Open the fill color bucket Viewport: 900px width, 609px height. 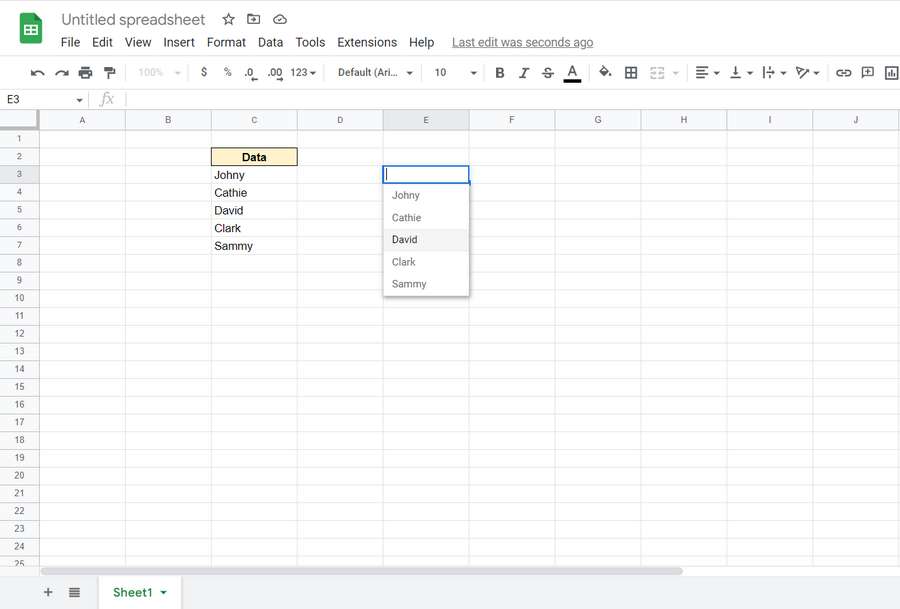click(605, 72)
